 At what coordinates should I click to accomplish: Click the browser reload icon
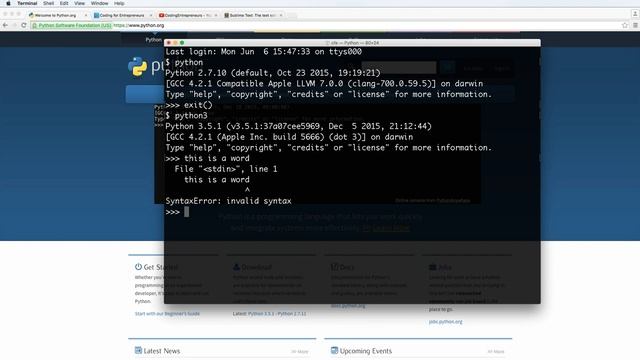(x=24, y=25)
